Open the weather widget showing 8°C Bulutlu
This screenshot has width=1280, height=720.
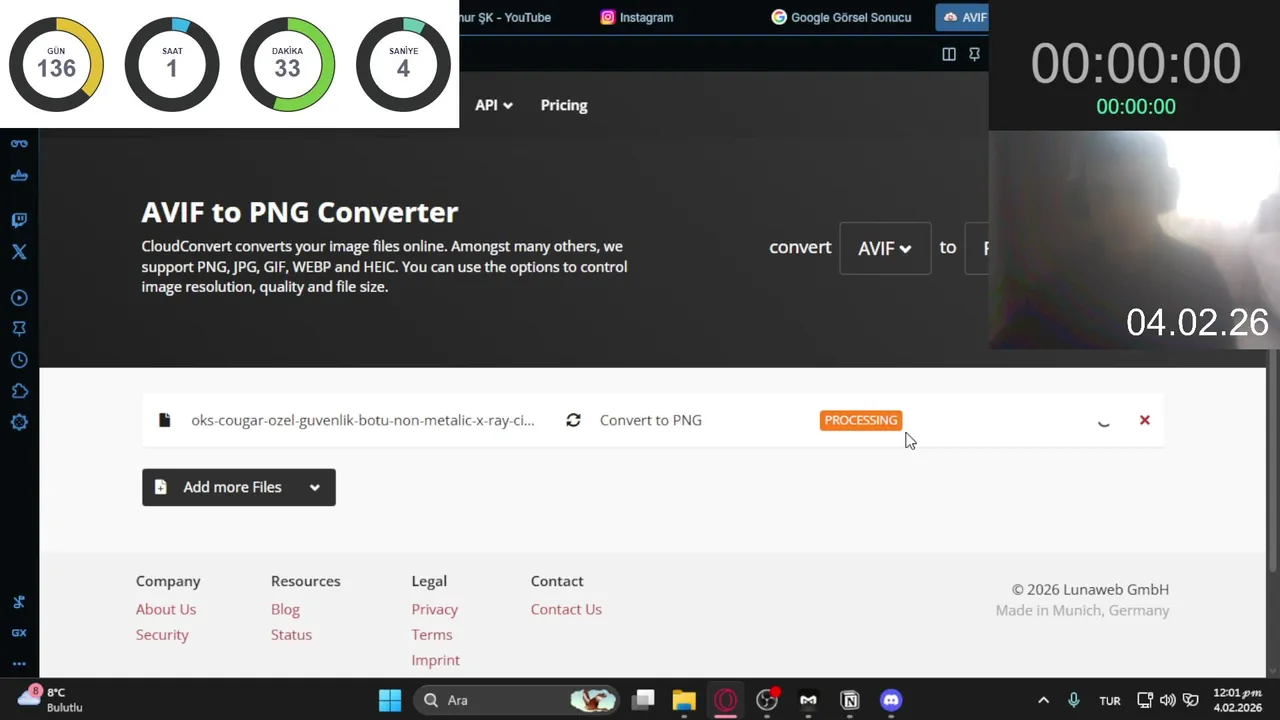point(52,699)
